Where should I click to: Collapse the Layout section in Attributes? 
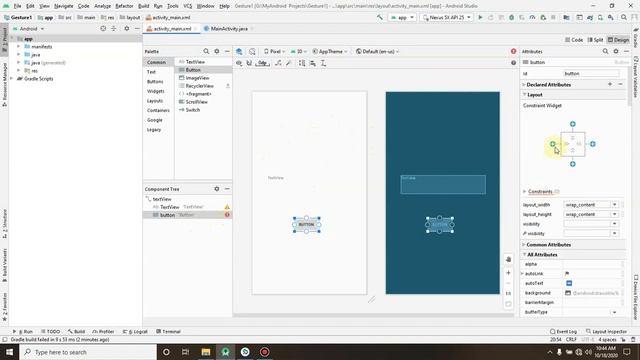[x=524, y=95]
